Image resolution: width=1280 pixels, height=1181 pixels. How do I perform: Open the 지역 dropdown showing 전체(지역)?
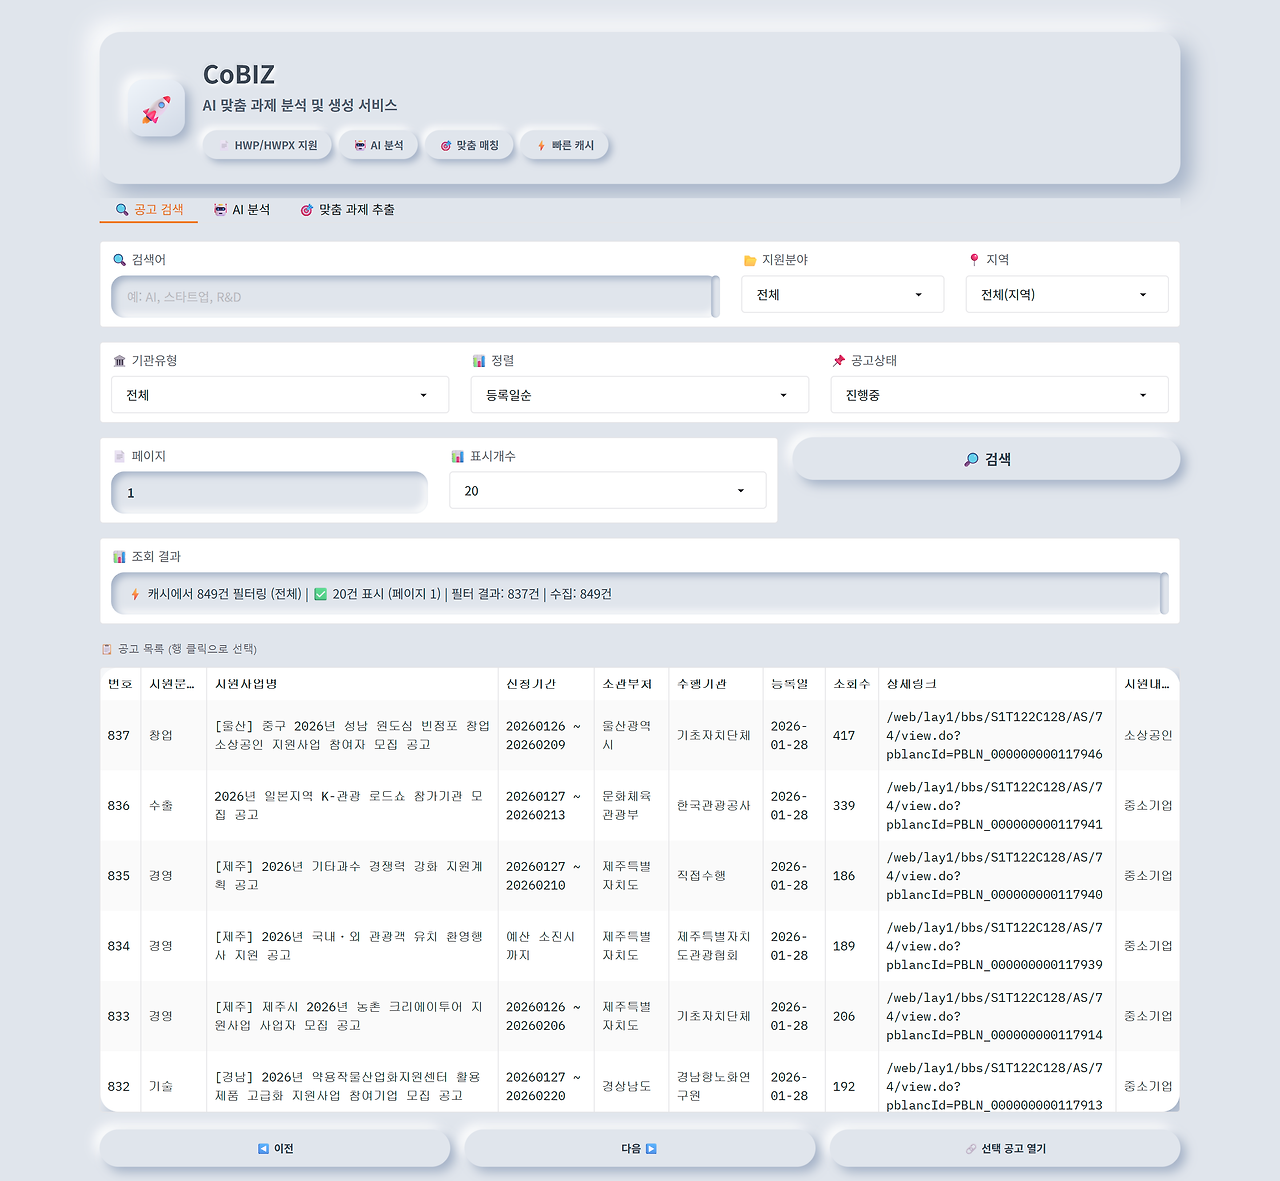tap(1066, 294)
